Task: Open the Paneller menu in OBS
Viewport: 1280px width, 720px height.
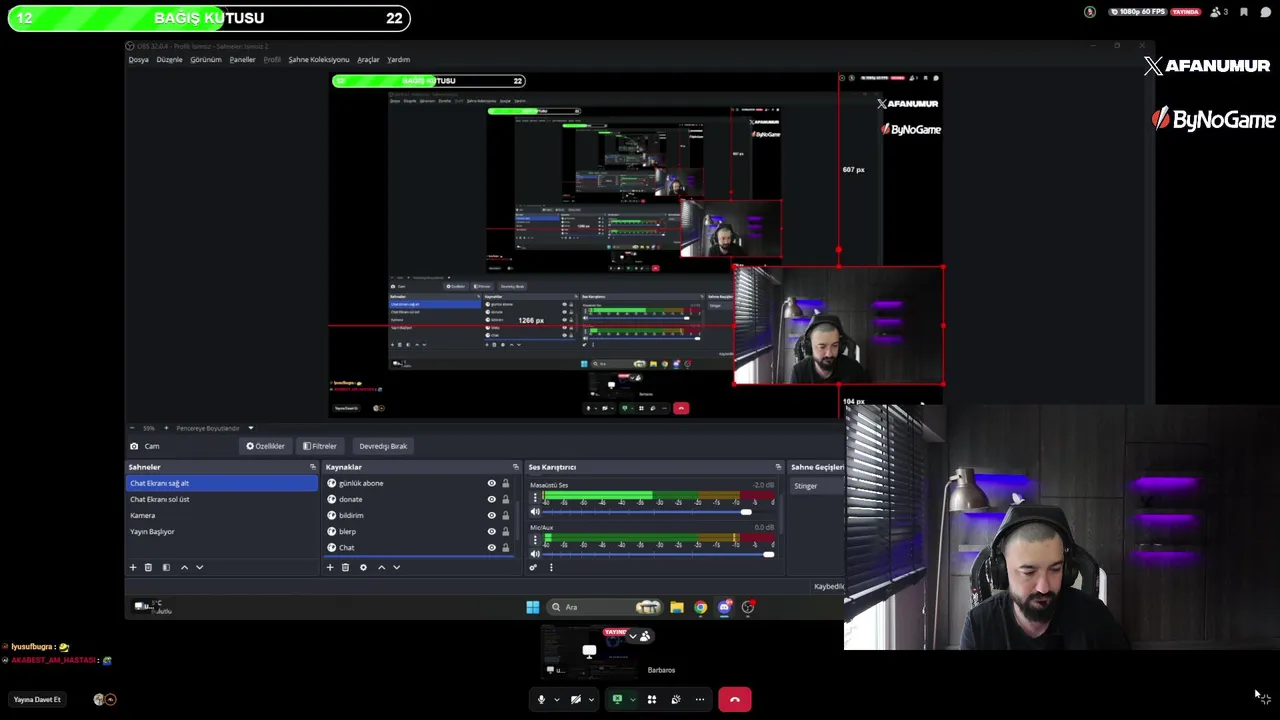Action: (242, 59)
